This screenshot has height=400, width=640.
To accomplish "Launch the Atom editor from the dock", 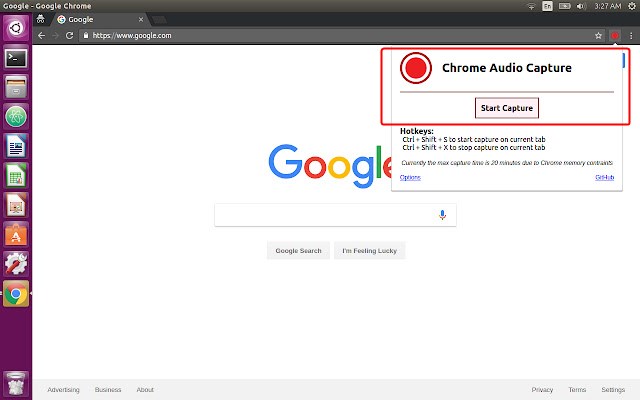I will 16,116.
